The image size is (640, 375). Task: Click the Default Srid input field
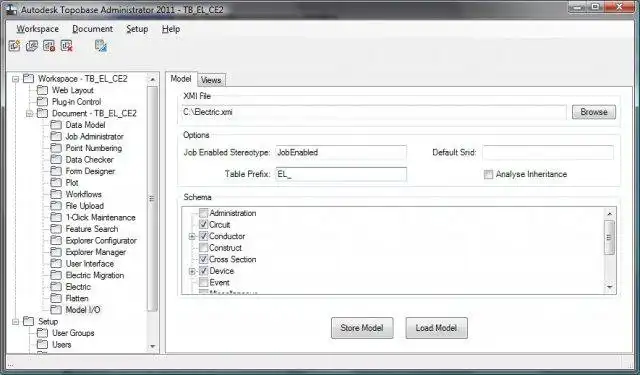click(x=548, y=153)
